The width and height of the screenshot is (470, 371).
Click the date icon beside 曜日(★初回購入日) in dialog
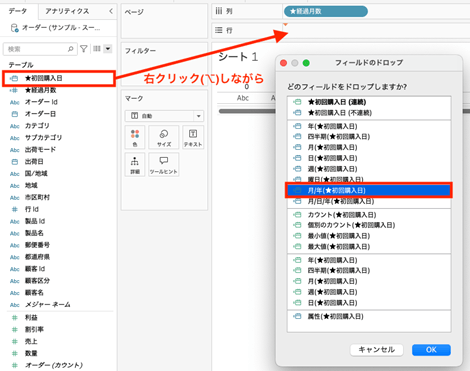(x=297, y=179)
